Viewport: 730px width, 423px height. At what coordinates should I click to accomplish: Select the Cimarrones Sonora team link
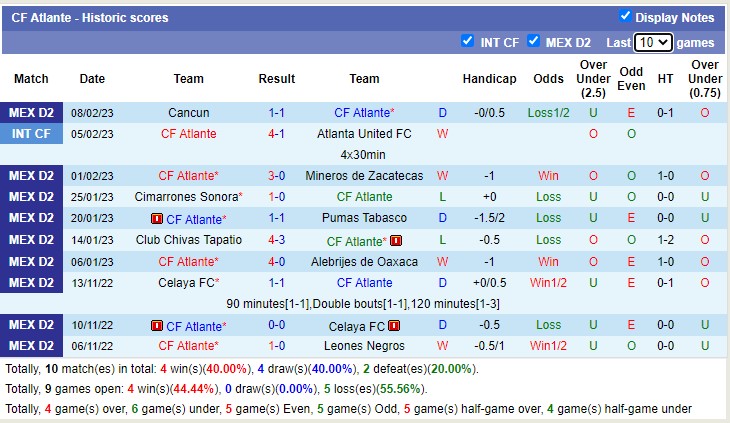pyautogui.click(x=188, y=197)
